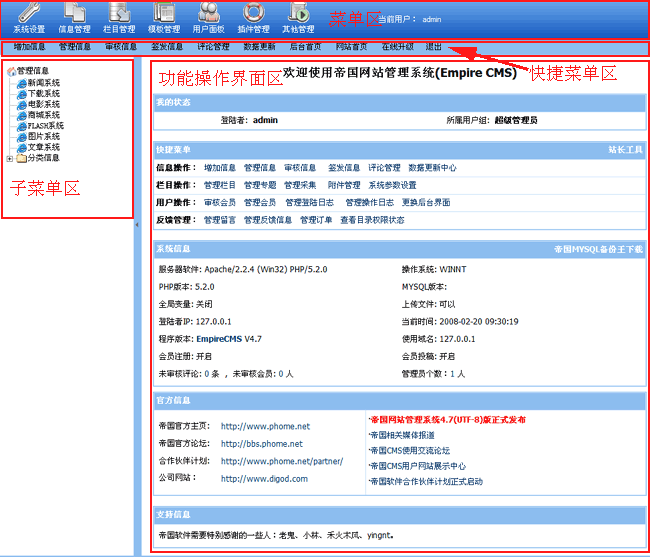Click 增加信息 link in 信息操作 row
This screenshot has width=650, height=558.
220,168
